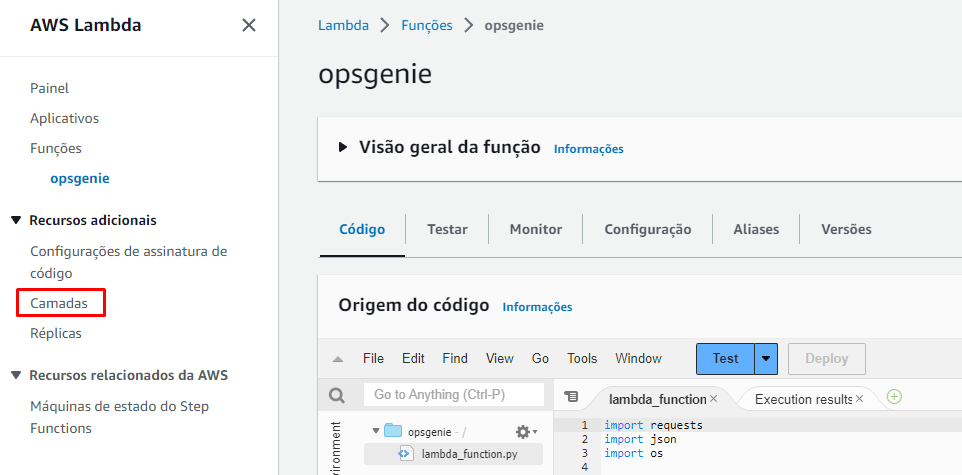
Task: Open the Test button dropdown arrow
Action: tap(766, 358)
